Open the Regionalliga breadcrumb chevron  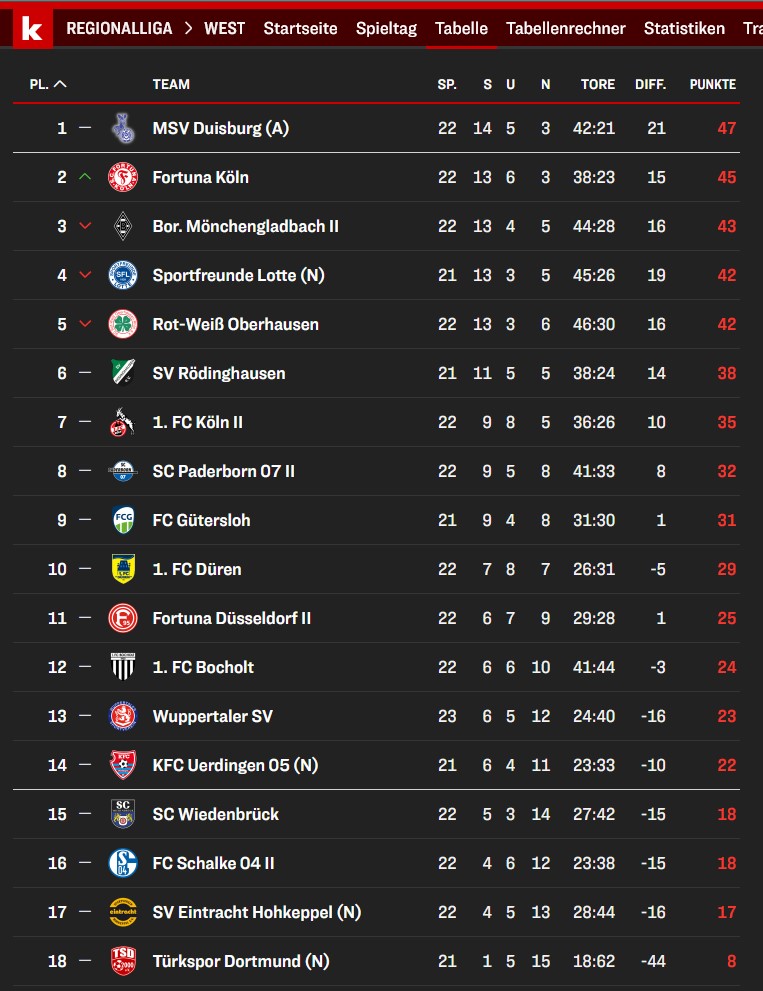188,28
